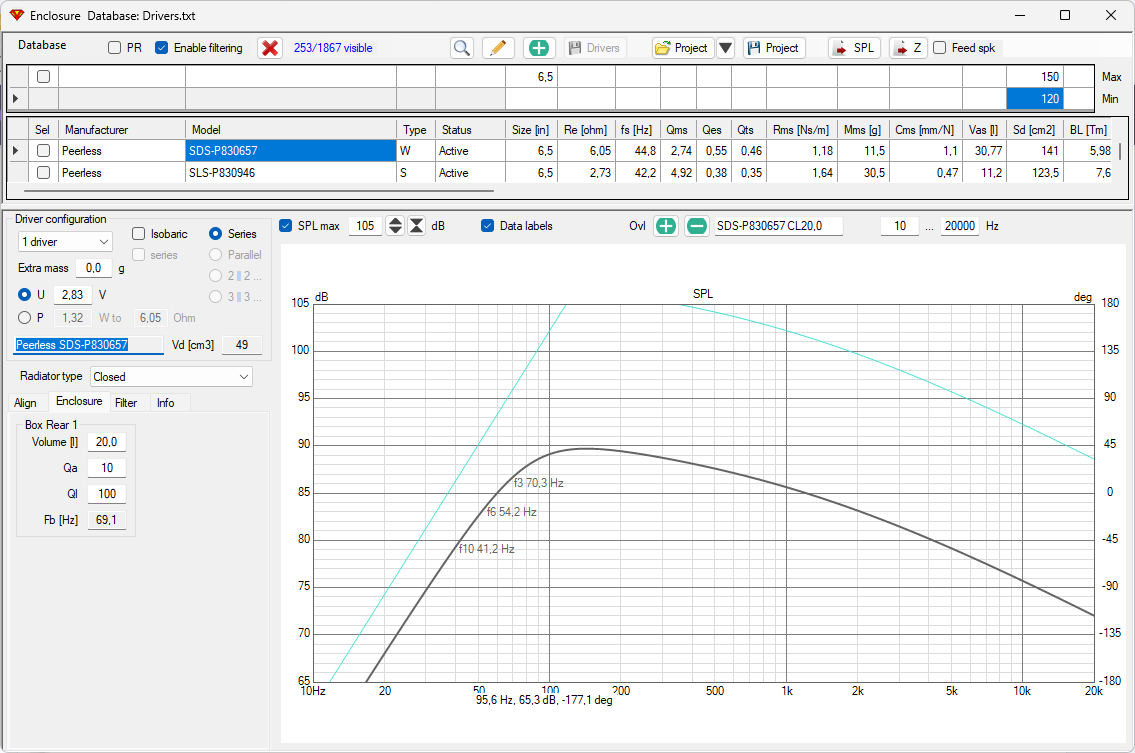Click the Sd Max filter cell 150

click(x=1035, y=77)
